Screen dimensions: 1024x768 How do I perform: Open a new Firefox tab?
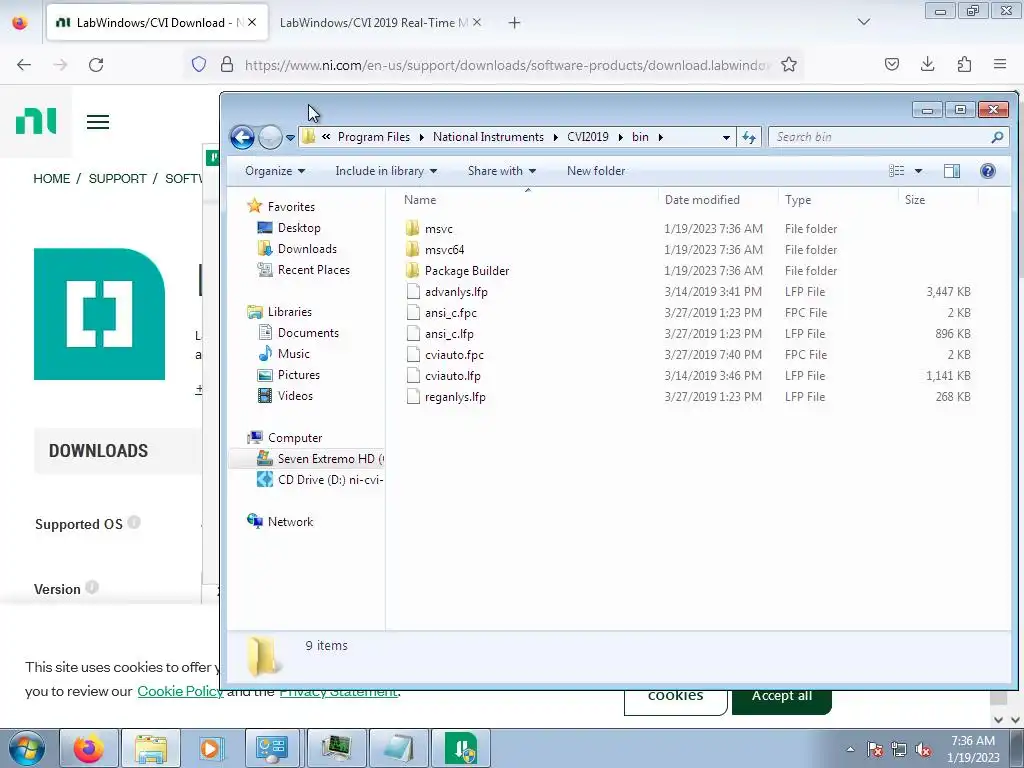pyautogui.click(x=515, y=23)
